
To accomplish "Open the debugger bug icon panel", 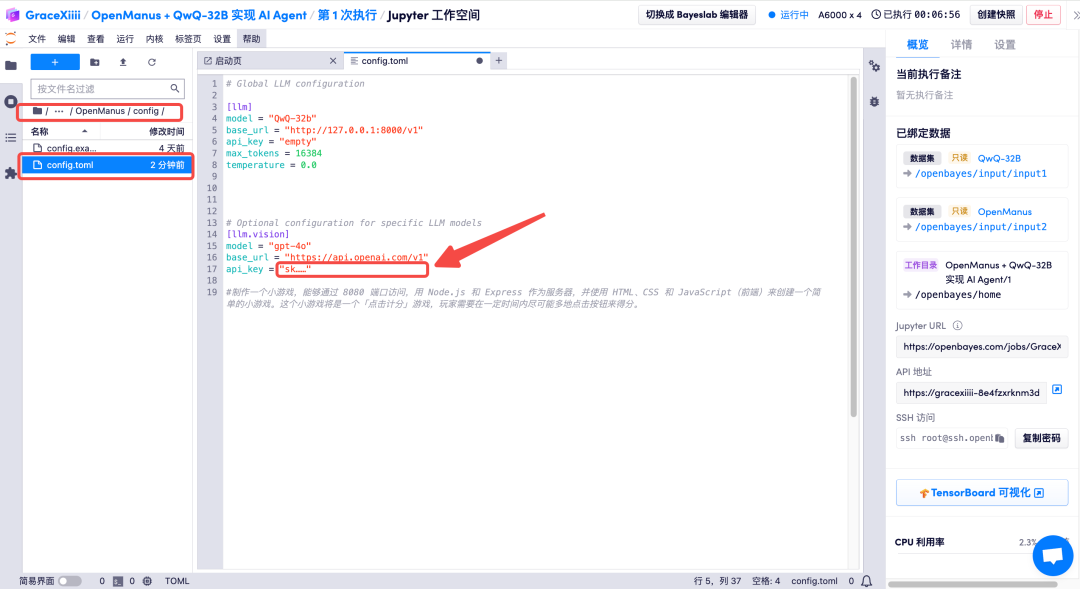I will (874, 101).
